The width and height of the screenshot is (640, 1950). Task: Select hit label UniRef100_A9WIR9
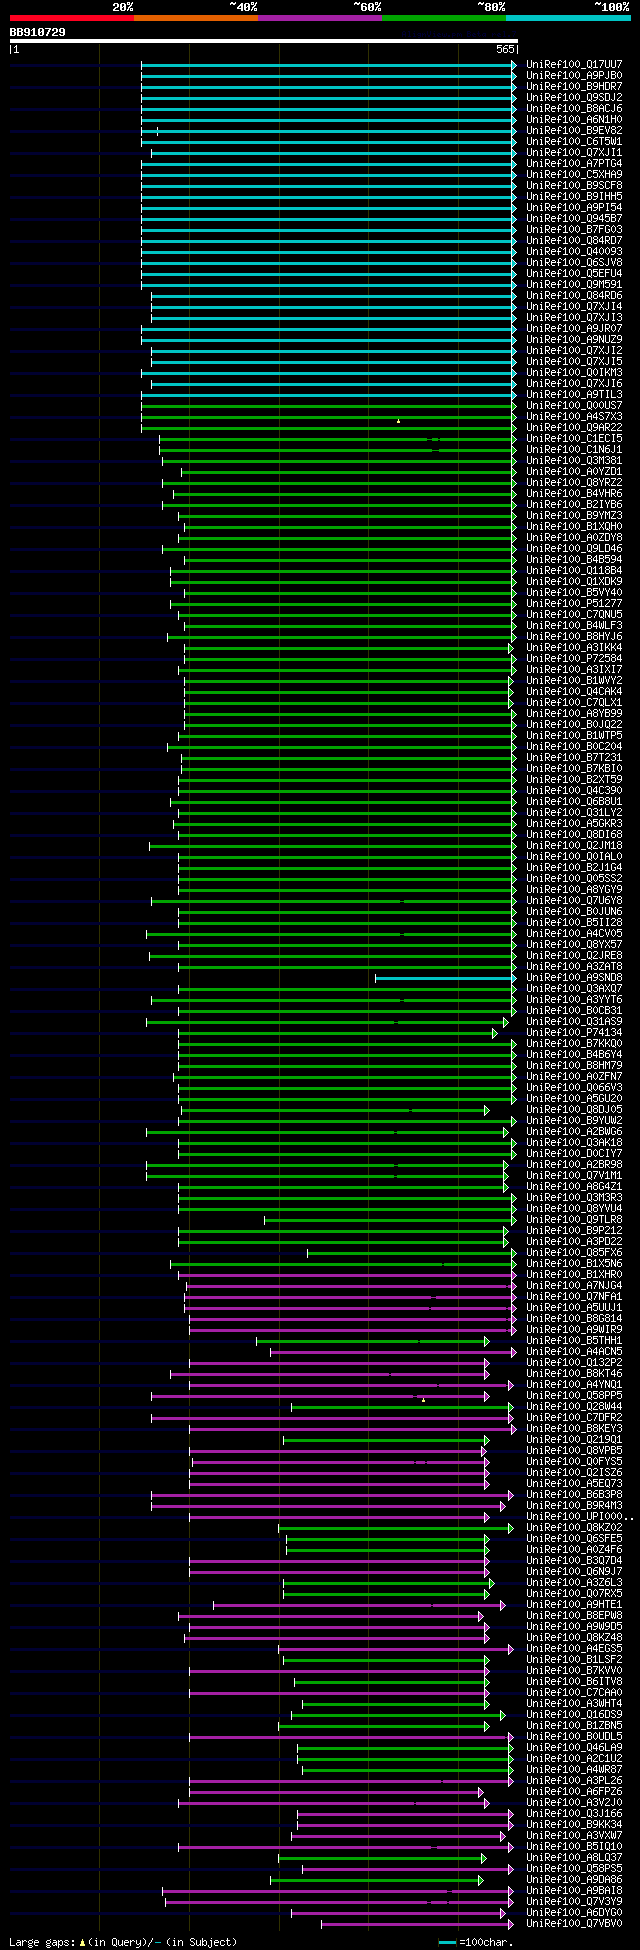point(574,1329)
